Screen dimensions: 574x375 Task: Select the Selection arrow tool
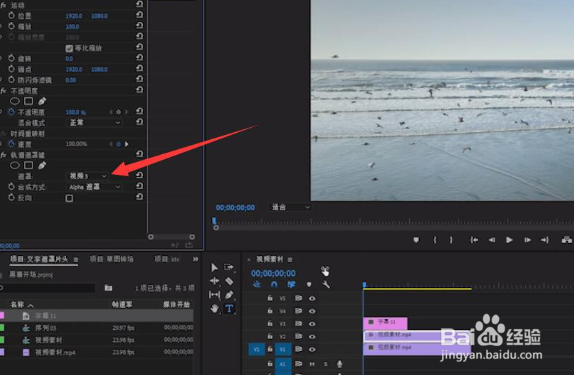click(x=214, y=268)
